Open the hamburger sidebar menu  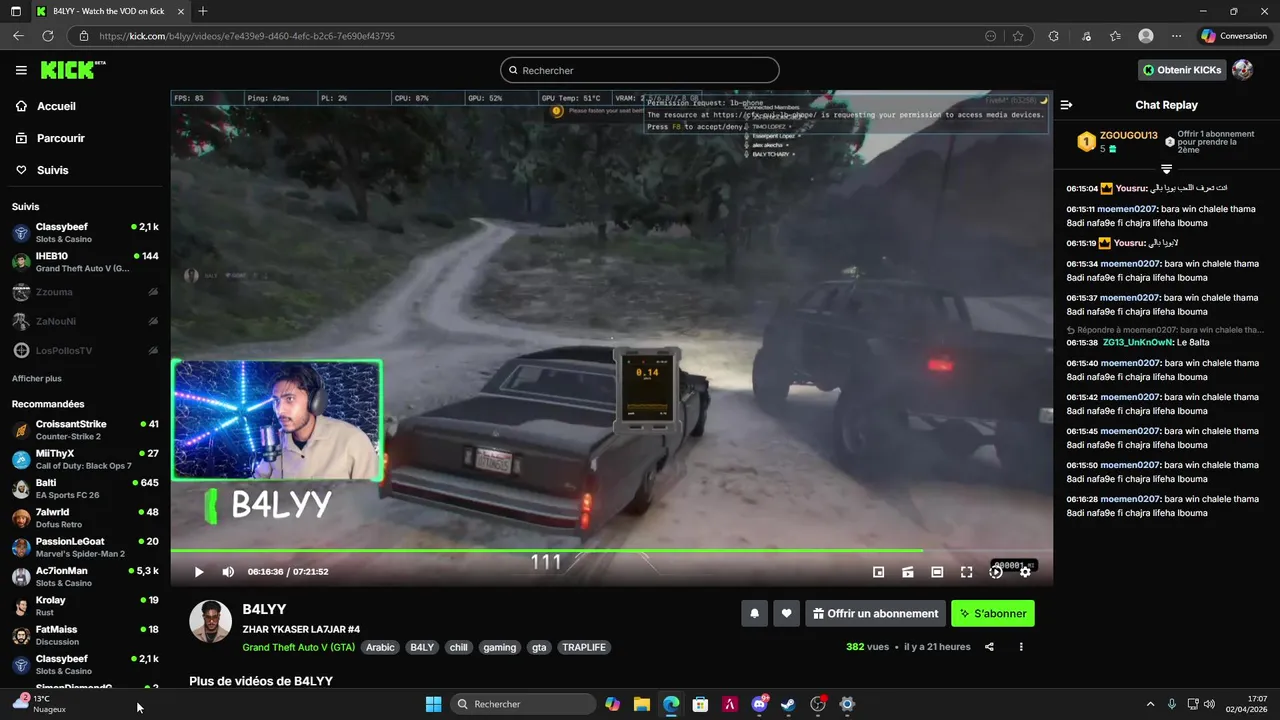point(21,70)
